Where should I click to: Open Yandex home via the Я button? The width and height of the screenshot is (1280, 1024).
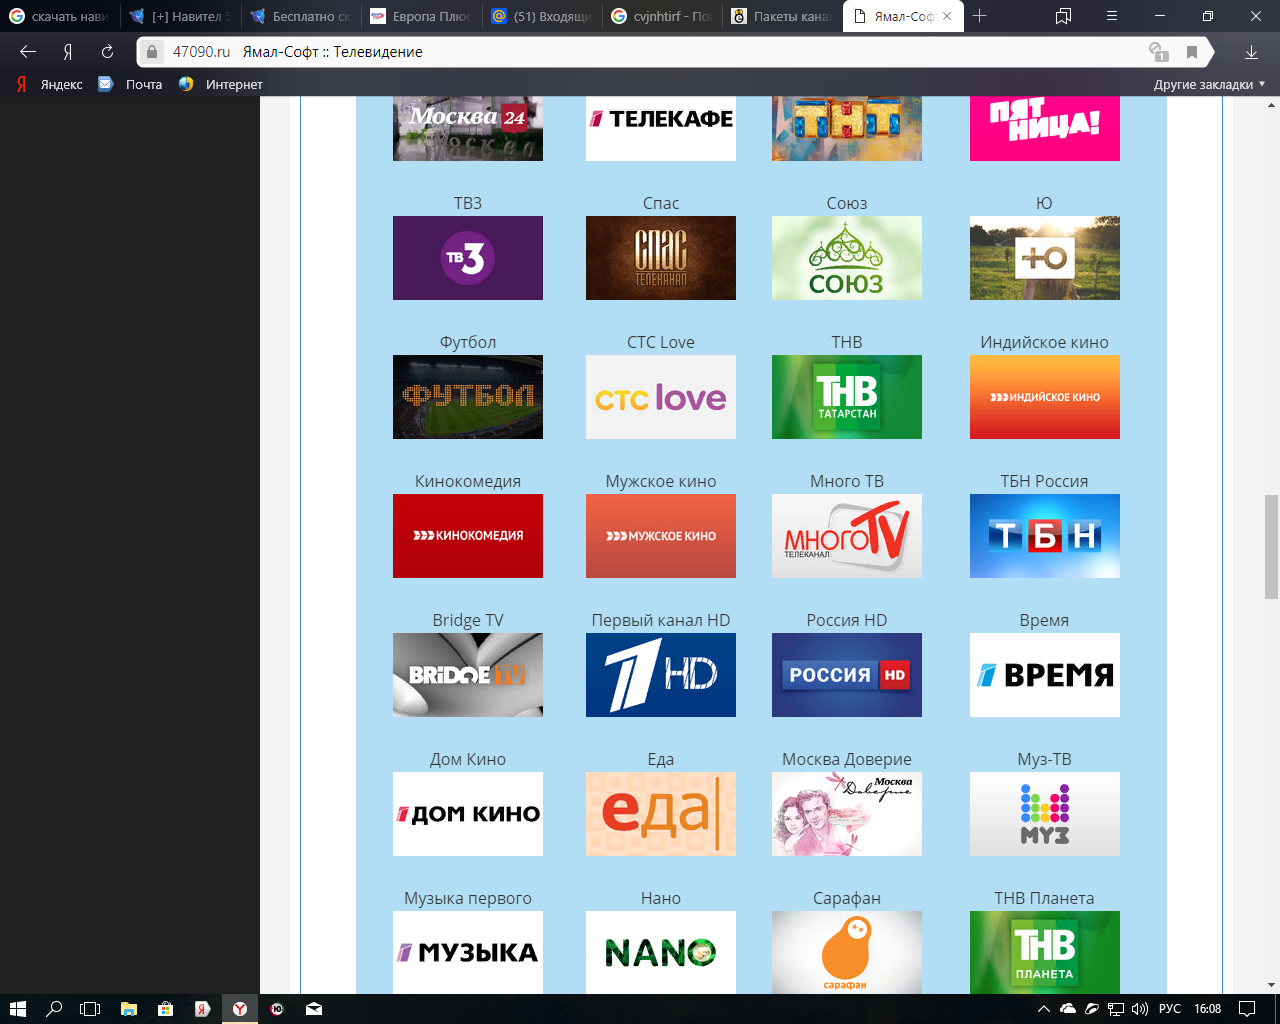pyautogui.click(x=68, y=52)
